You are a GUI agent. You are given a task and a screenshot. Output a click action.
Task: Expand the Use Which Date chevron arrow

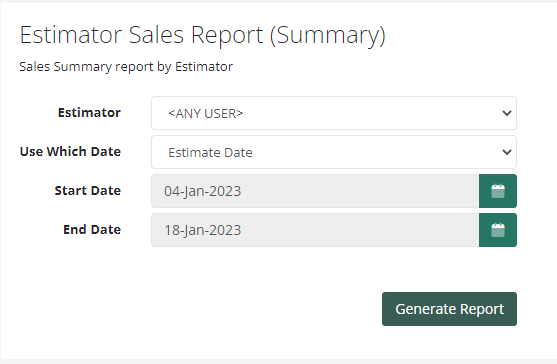point(507,152)
